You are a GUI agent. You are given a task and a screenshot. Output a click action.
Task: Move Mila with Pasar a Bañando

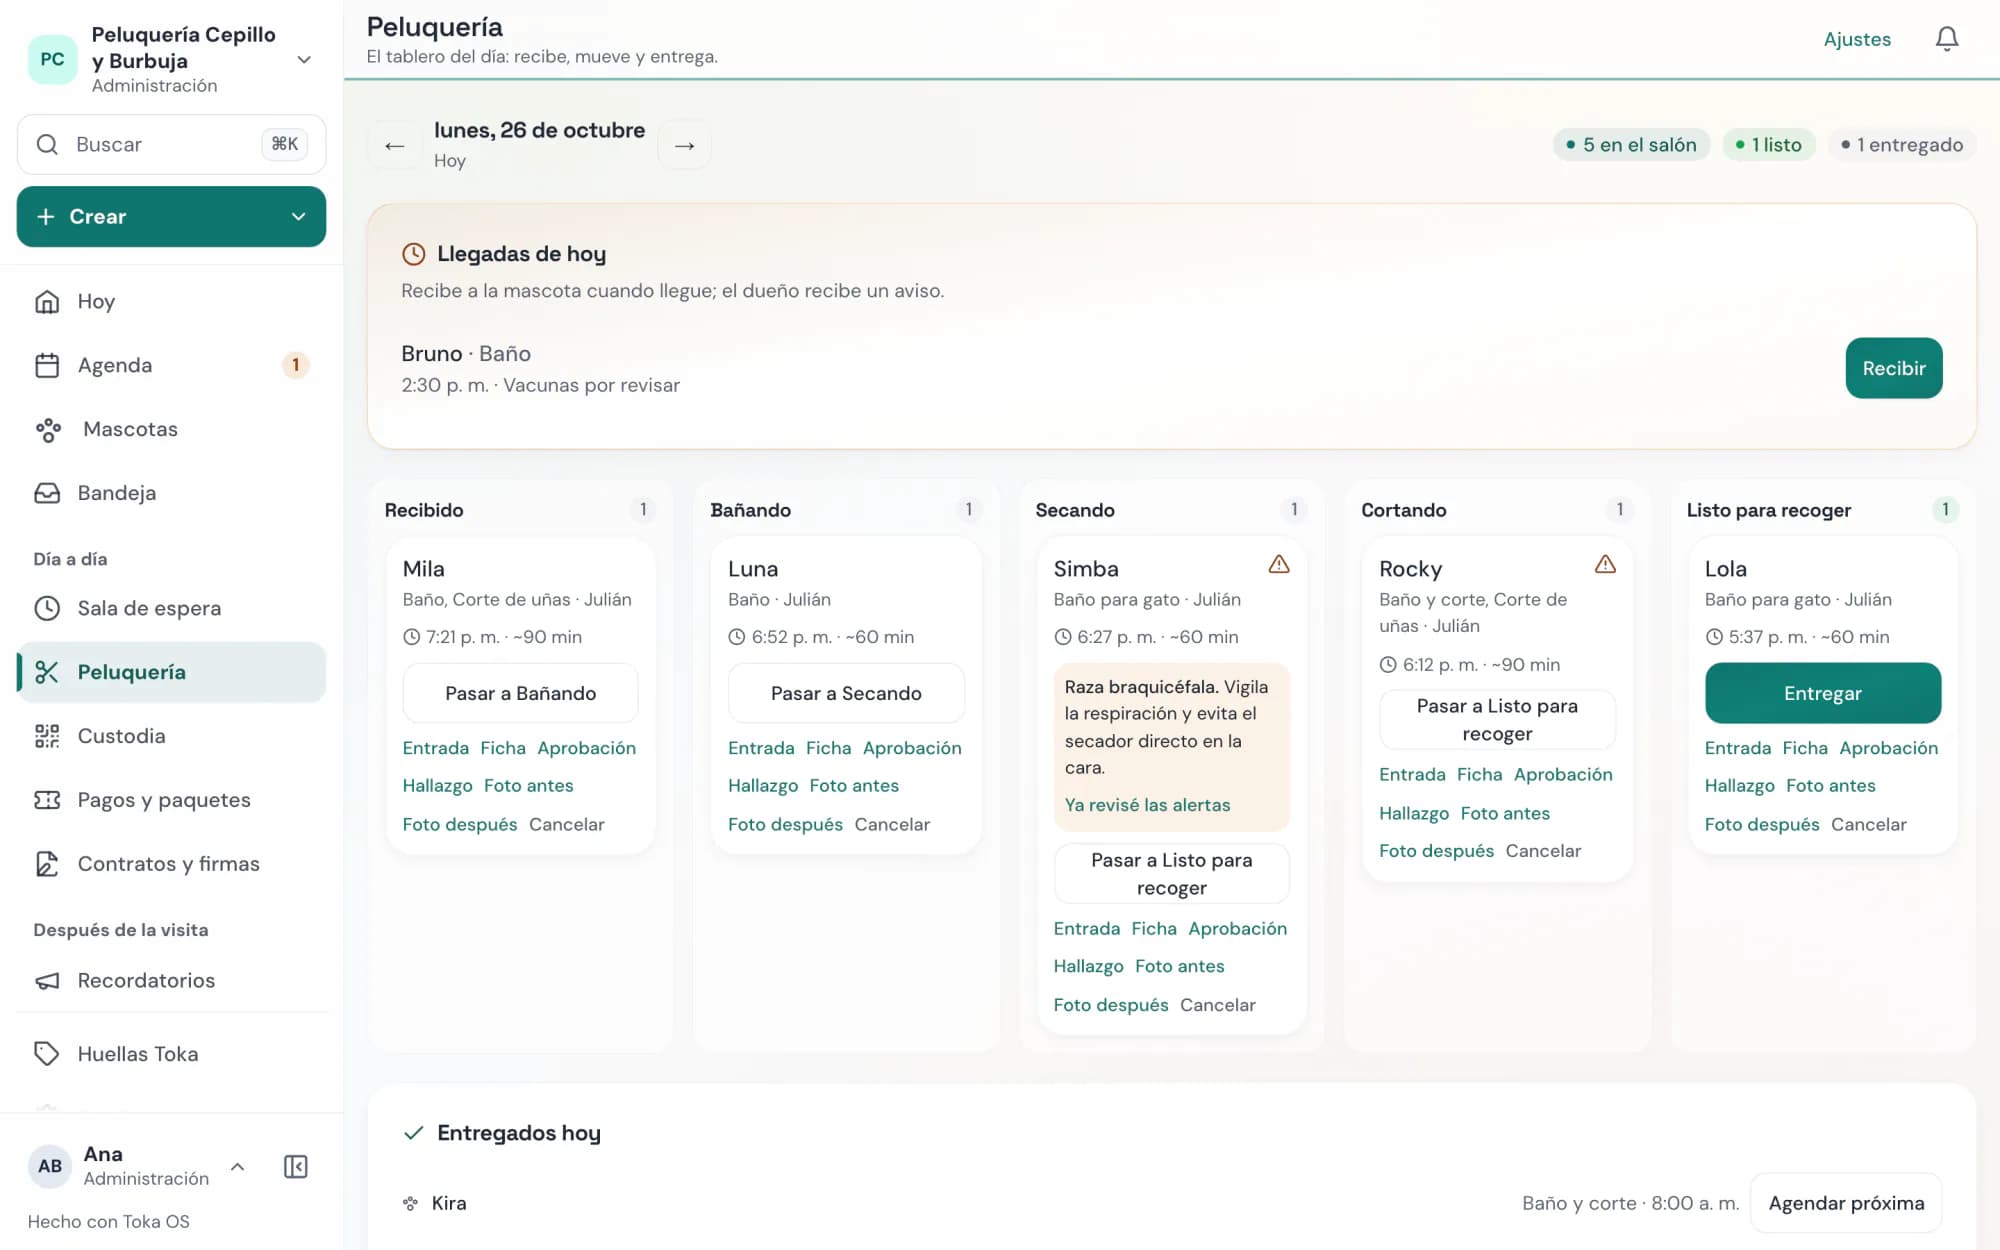(x=520, y=693)
